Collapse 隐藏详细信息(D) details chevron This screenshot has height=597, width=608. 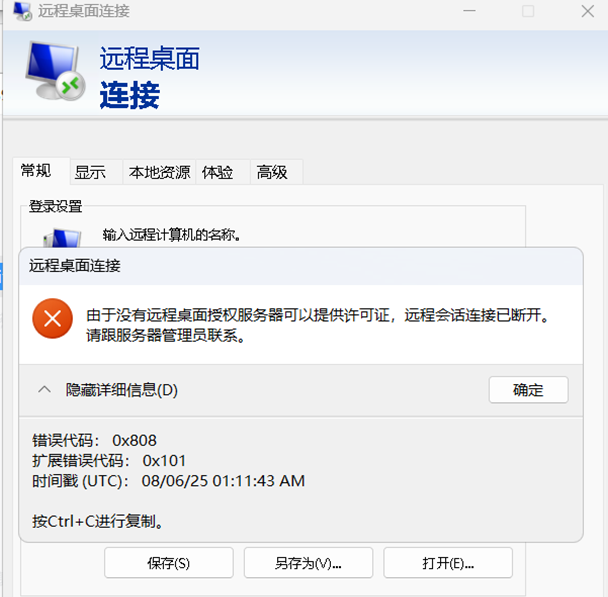[x=45, y=389]
